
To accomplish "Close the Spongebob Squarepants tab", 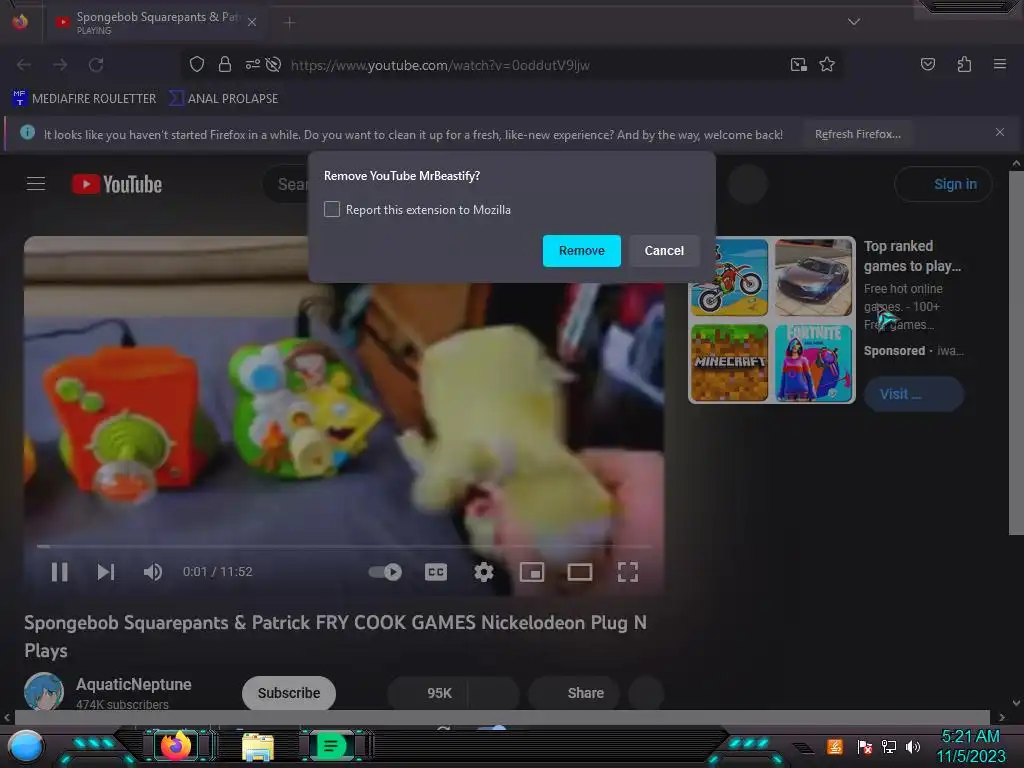I will 251,22.
